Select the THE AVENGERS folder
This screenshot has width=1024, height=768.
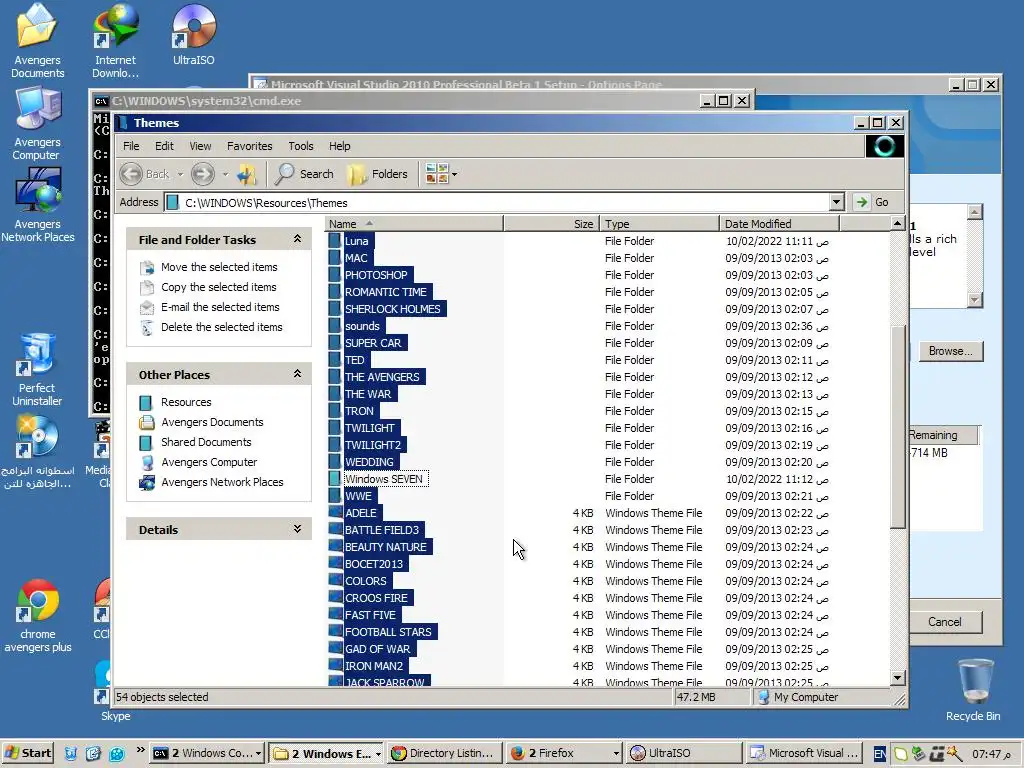tap(382, 377)
